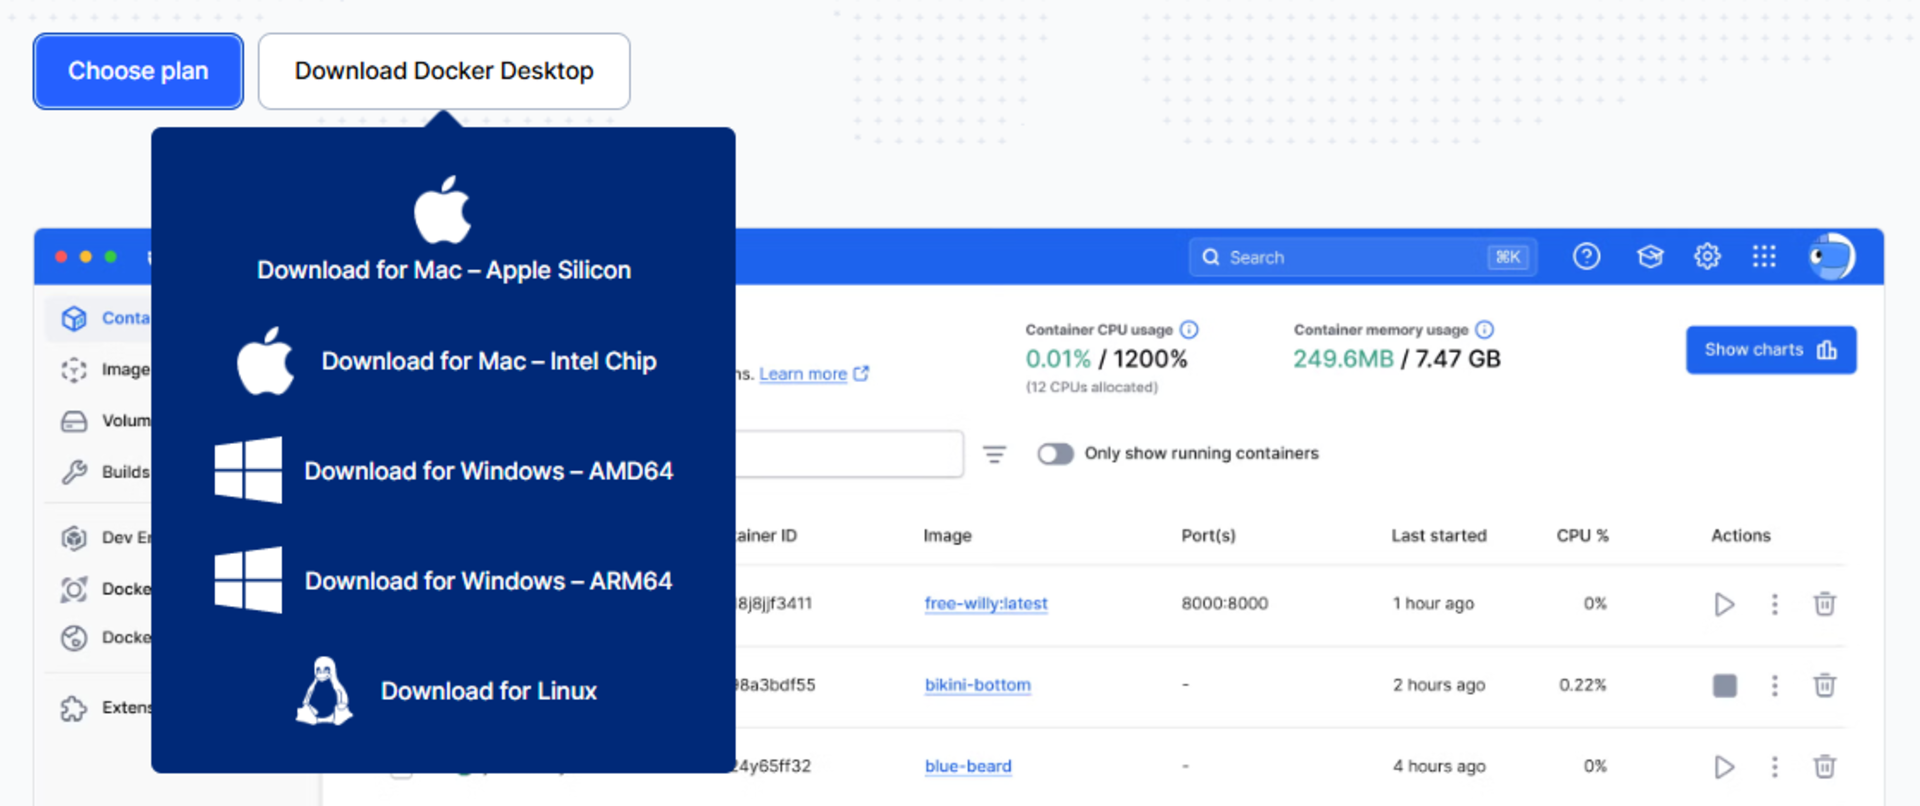Click the Container memory usage info icon
This screenshot has height=806, width=1920.
point(1485,330)
